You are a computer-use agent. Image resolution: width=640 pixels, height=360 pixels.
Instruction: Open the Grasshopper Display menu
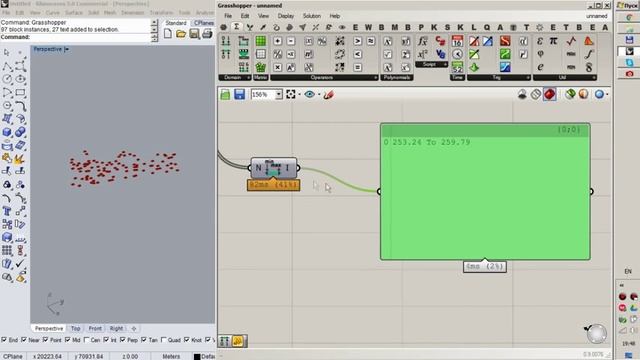pos(286,16)
